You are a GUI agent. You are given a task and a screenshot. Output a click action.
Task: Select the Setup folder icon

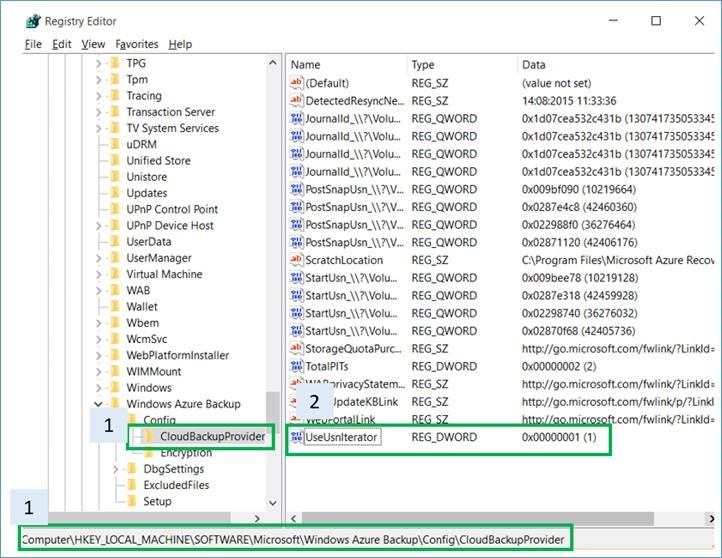(x=132, y=501)
